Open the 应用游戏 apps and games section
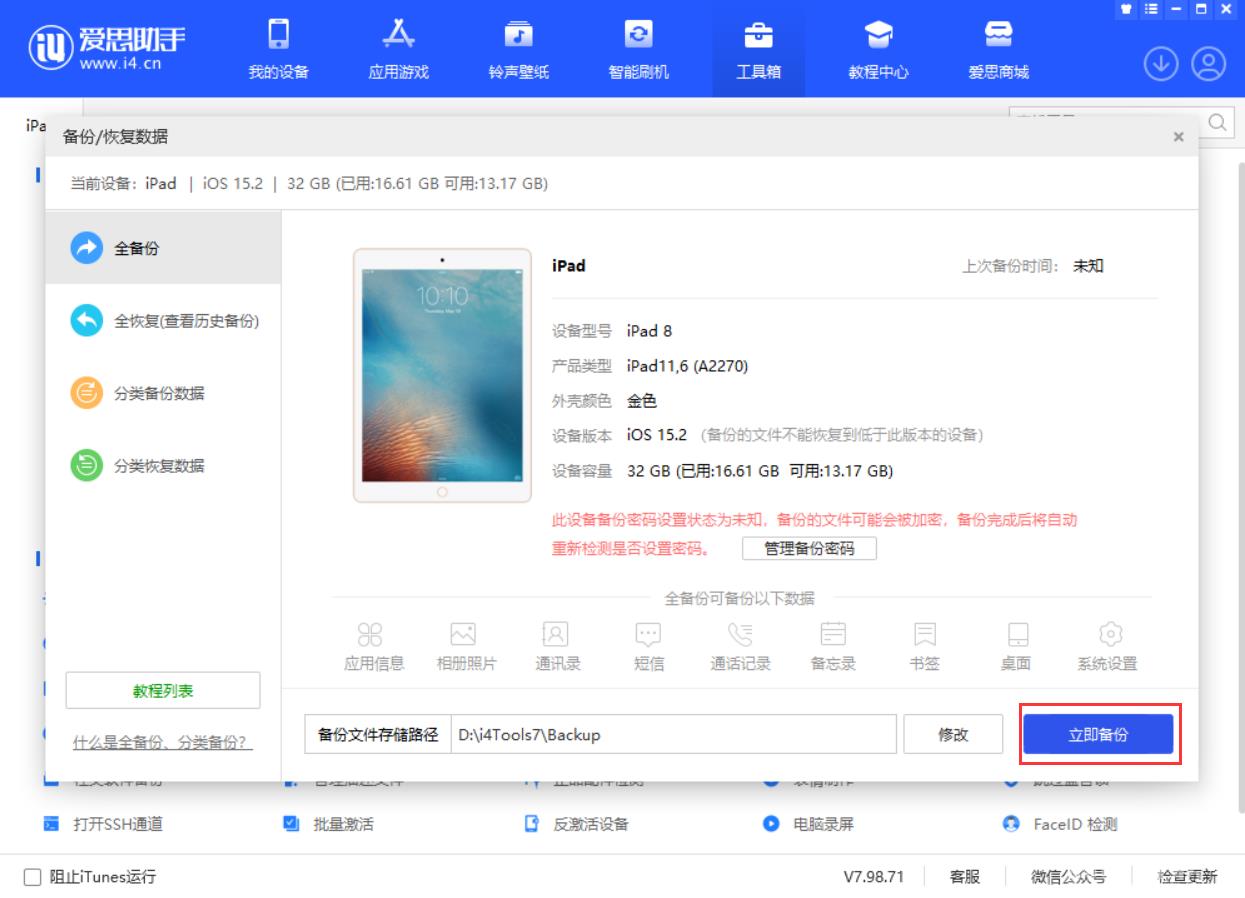1245x898 pixels. pyautogui.click(x=398, y=48)
